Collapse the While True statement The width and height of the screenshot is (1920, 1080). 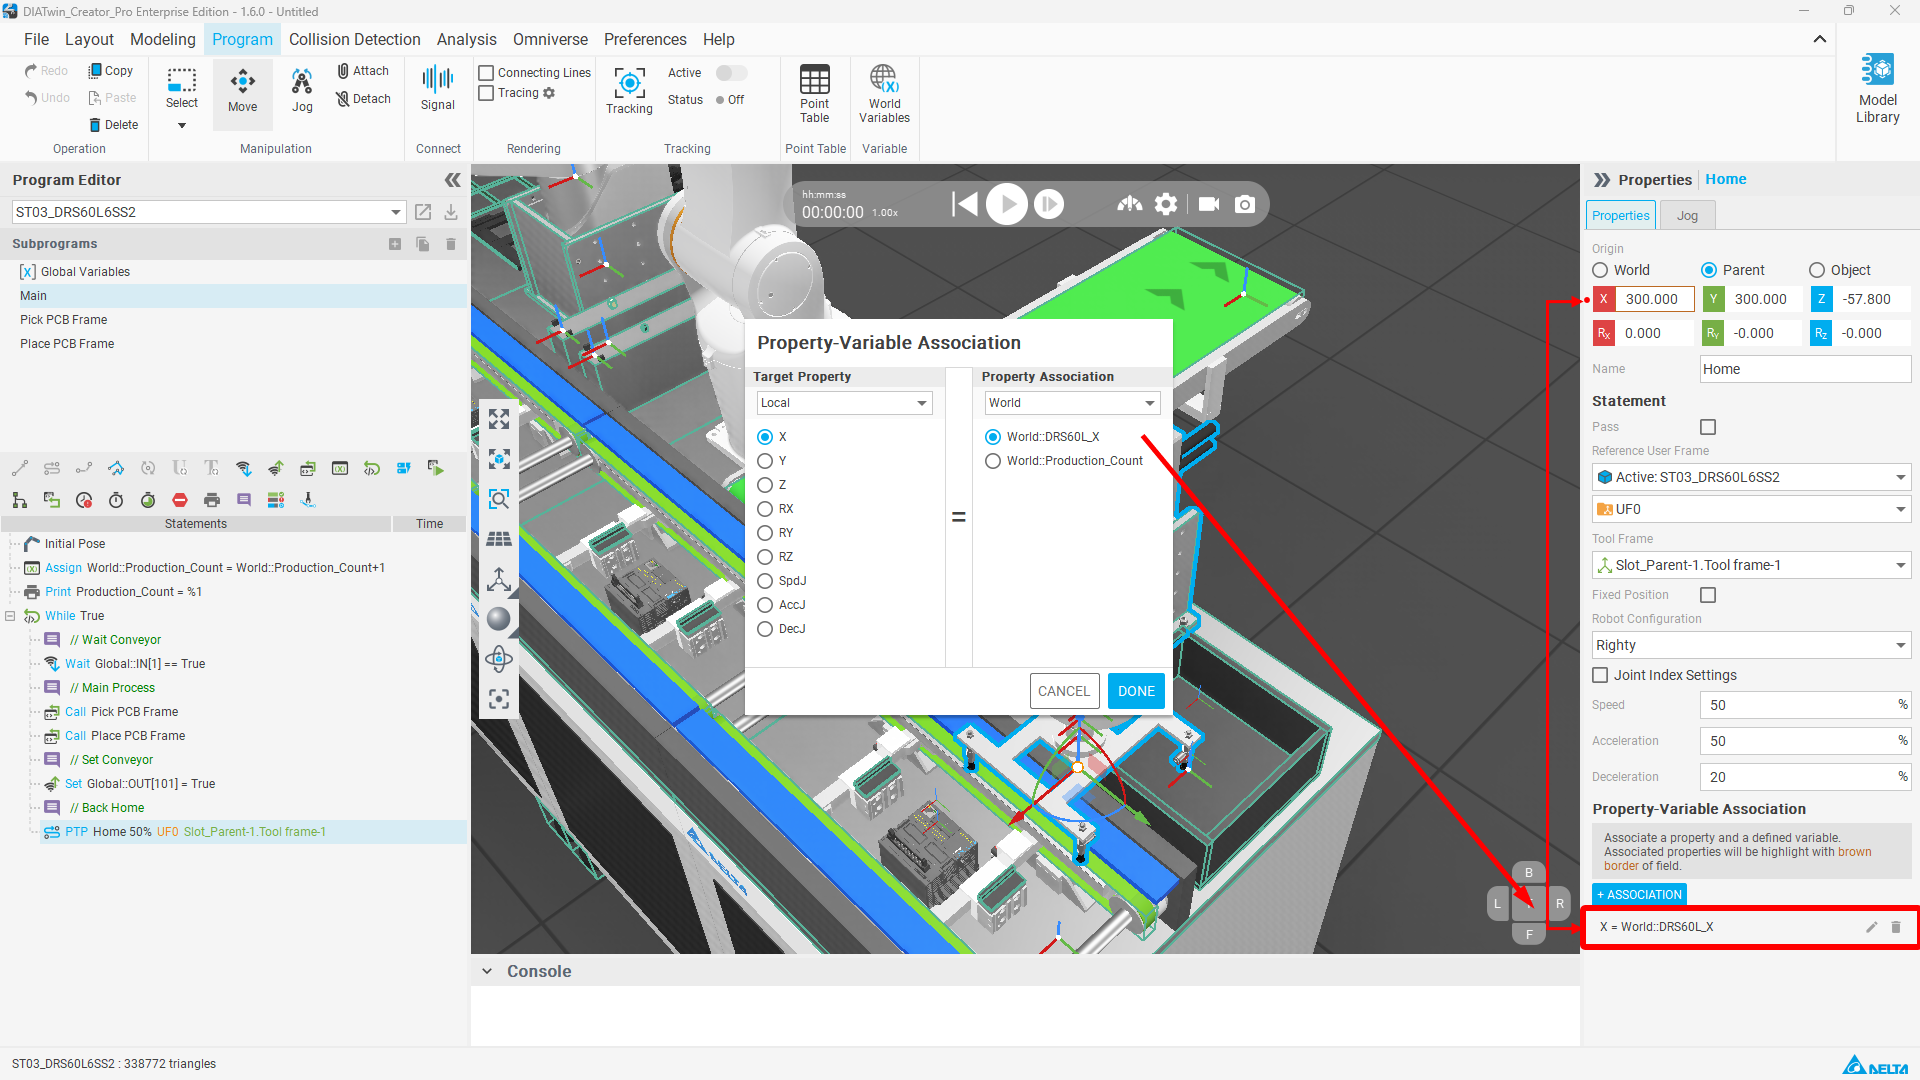10,616
